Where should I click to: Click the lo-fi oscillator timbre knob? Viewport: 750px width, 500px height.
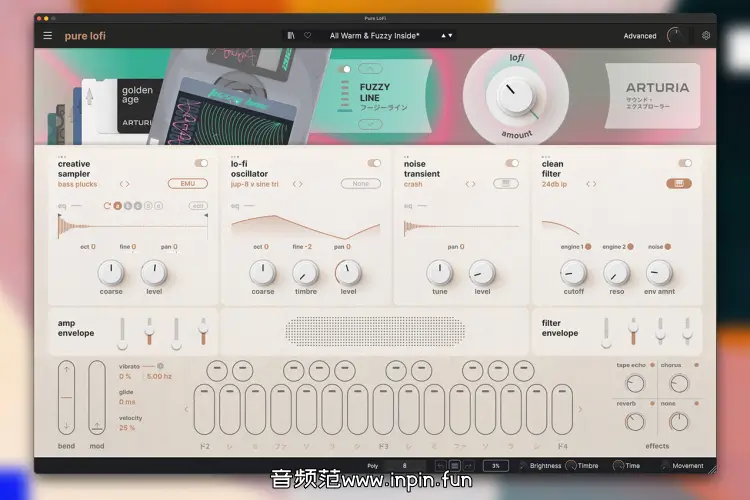click(x=306, y=273)
